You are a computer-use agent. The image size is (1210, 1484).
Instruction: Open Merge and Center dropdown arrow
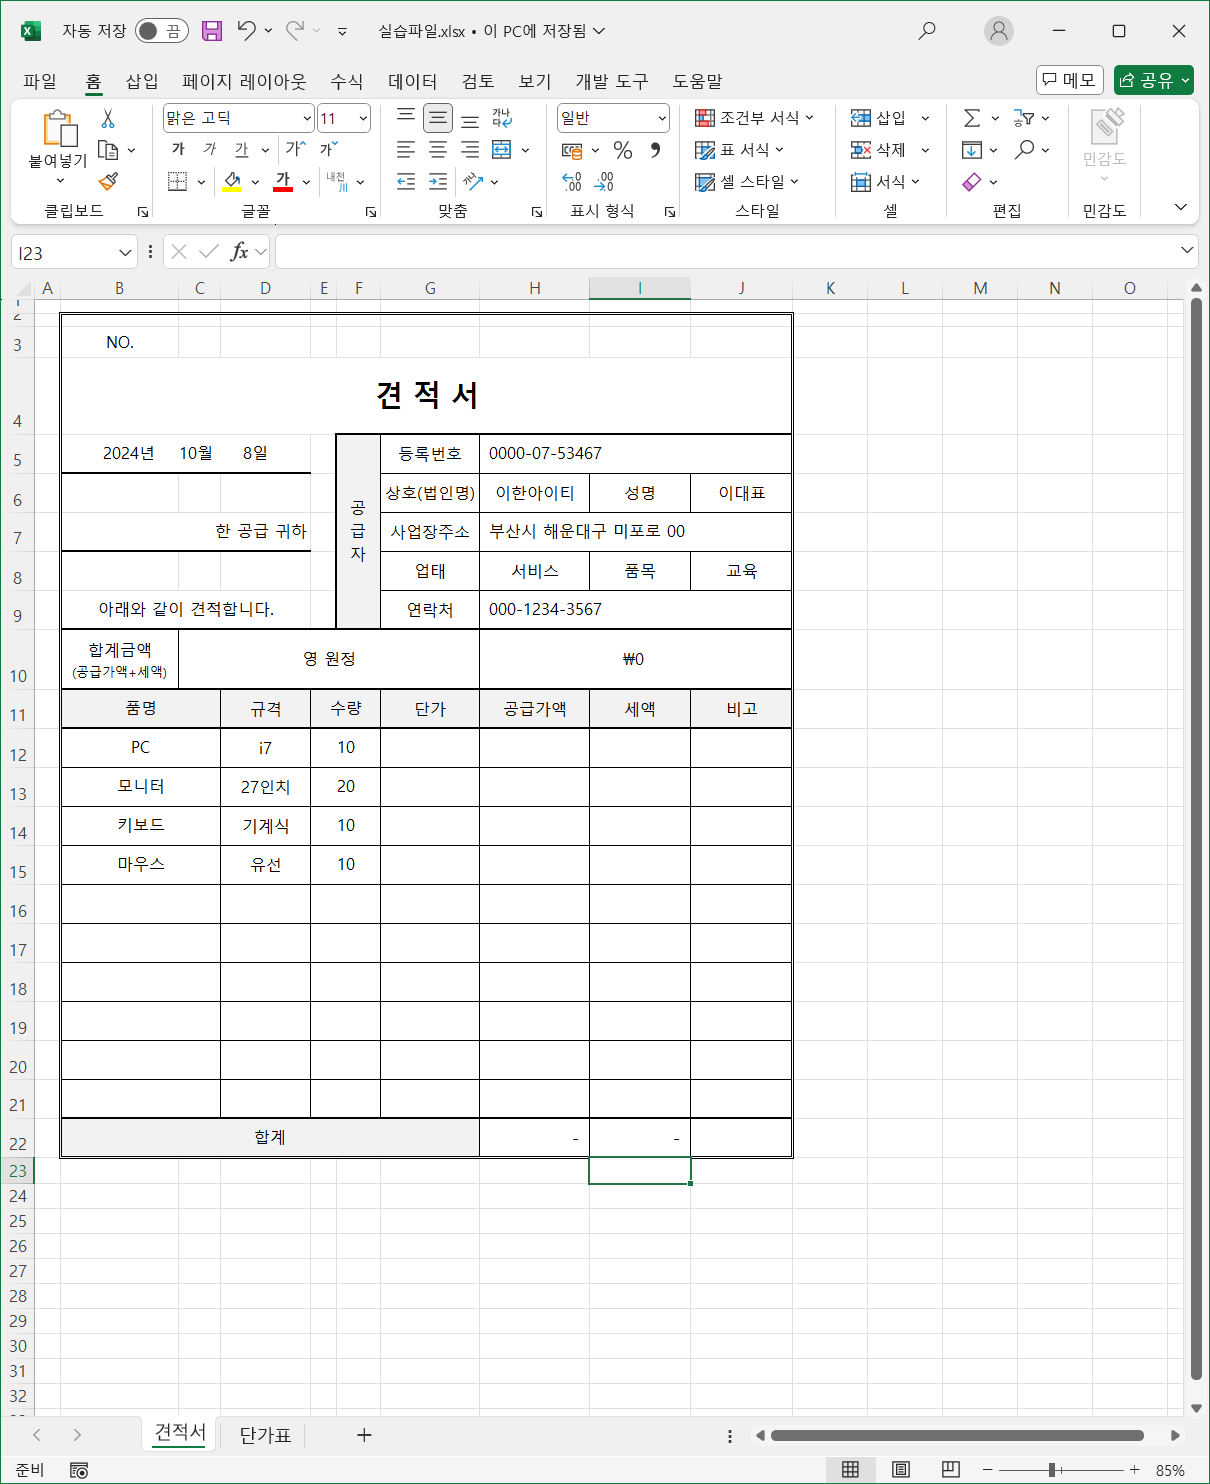pos(525,150)
